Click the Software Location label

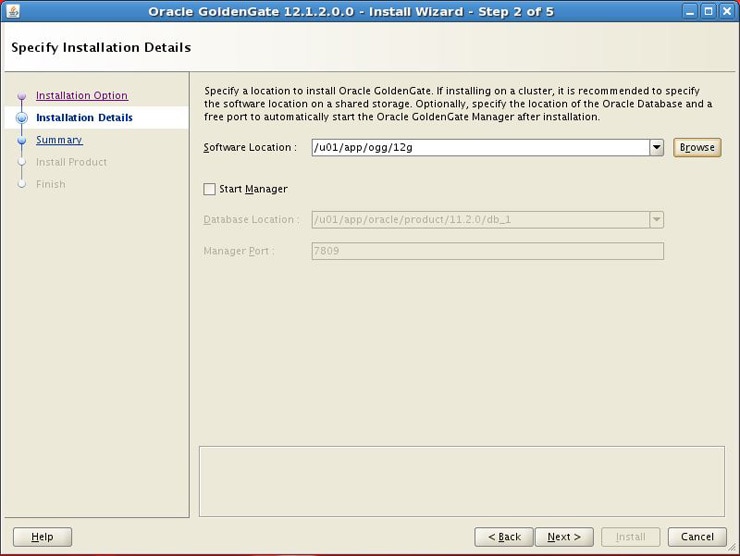pos(250,147)
